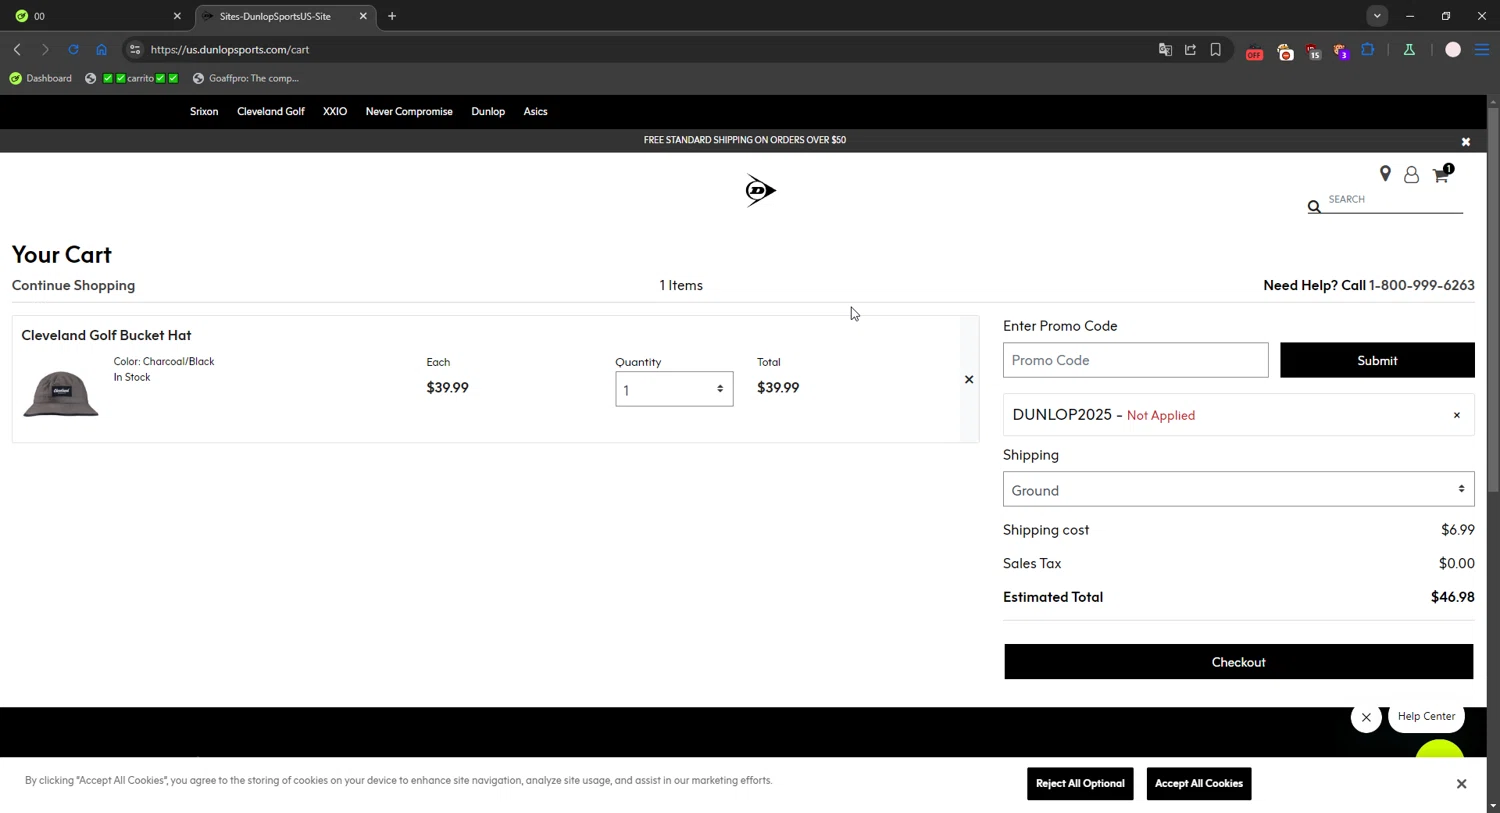
Task: Click the Sales Tax value $0.00
Action: pos(1456,563)
